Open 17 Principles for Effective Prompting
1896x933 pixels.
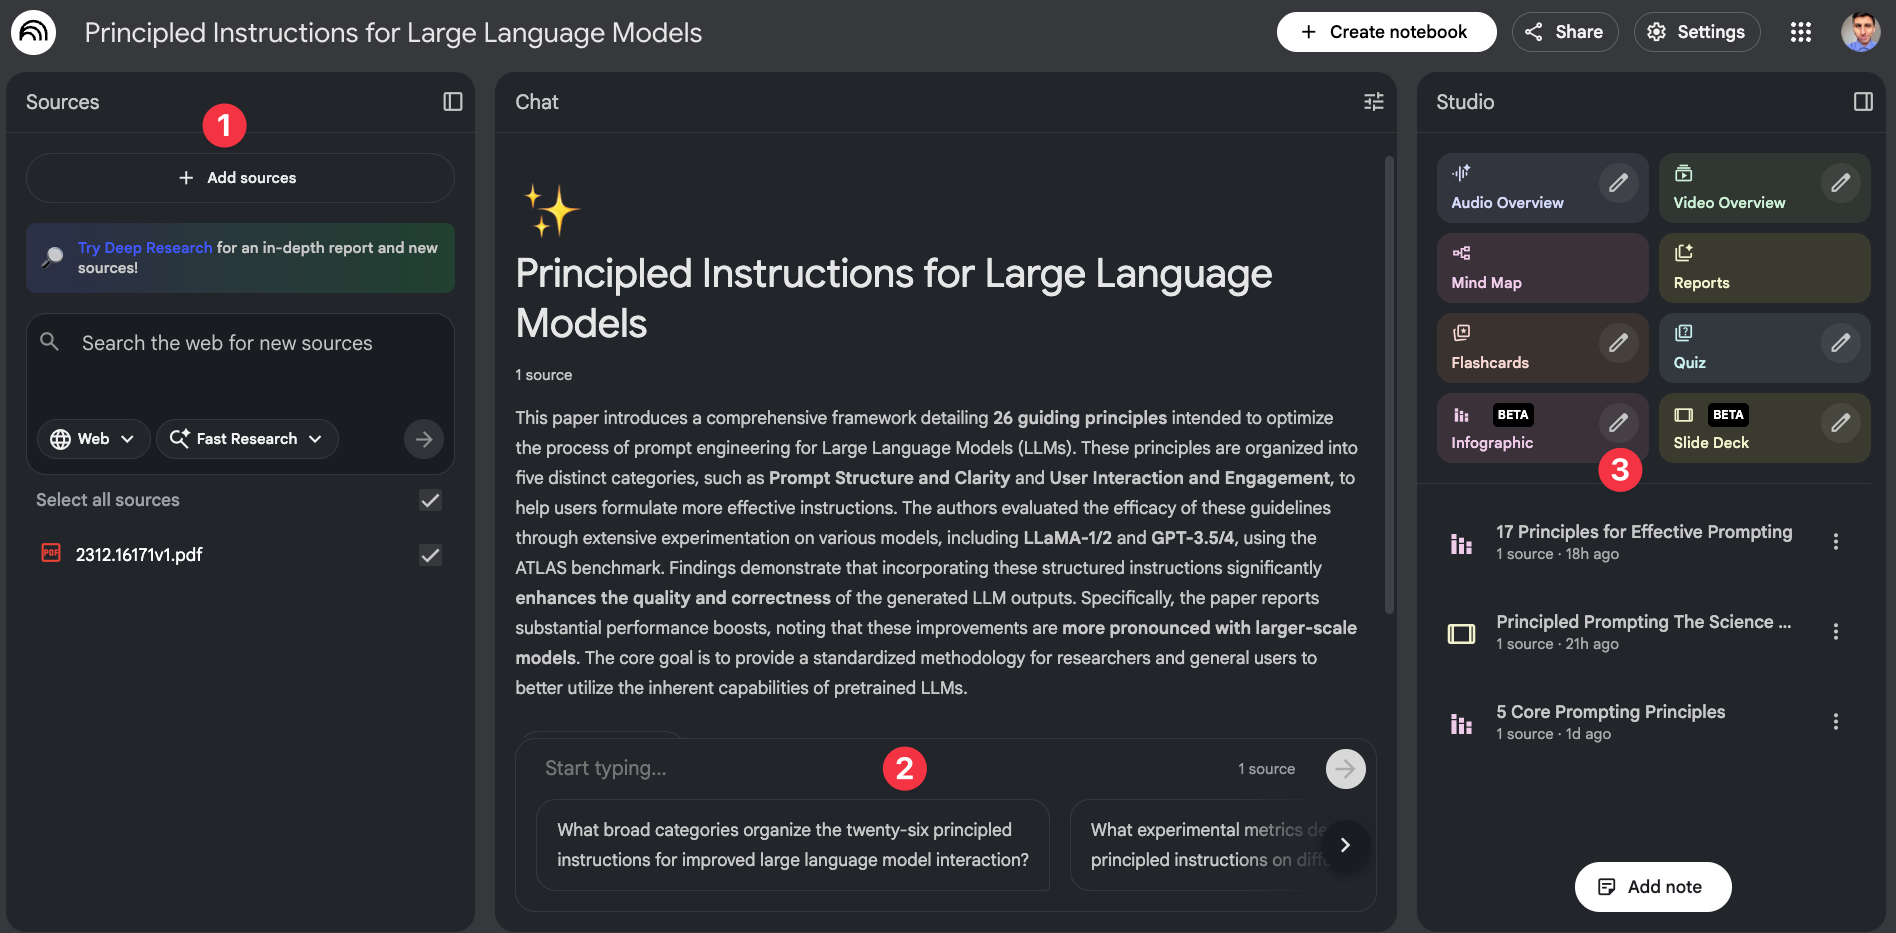1644,542
